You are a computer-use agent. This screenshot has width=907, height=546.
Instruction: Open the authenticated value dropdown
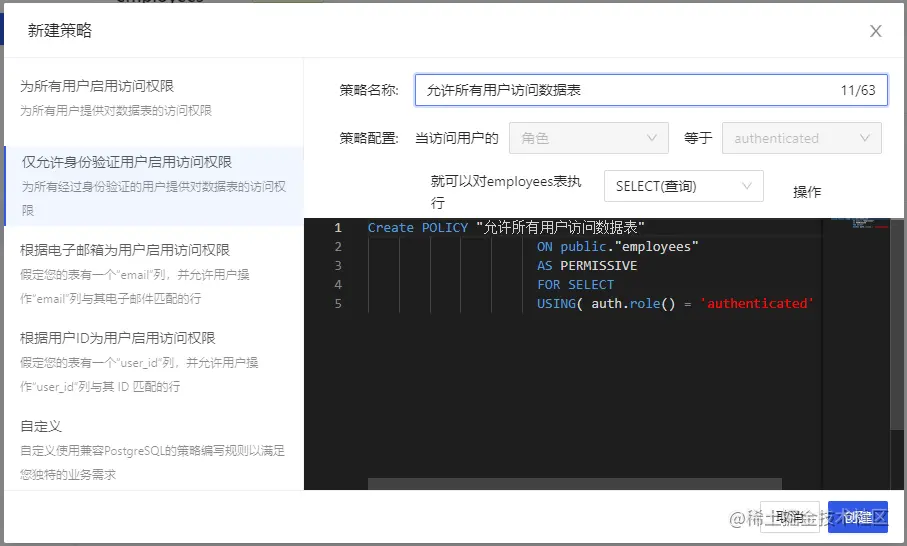(x=801, y=138)
